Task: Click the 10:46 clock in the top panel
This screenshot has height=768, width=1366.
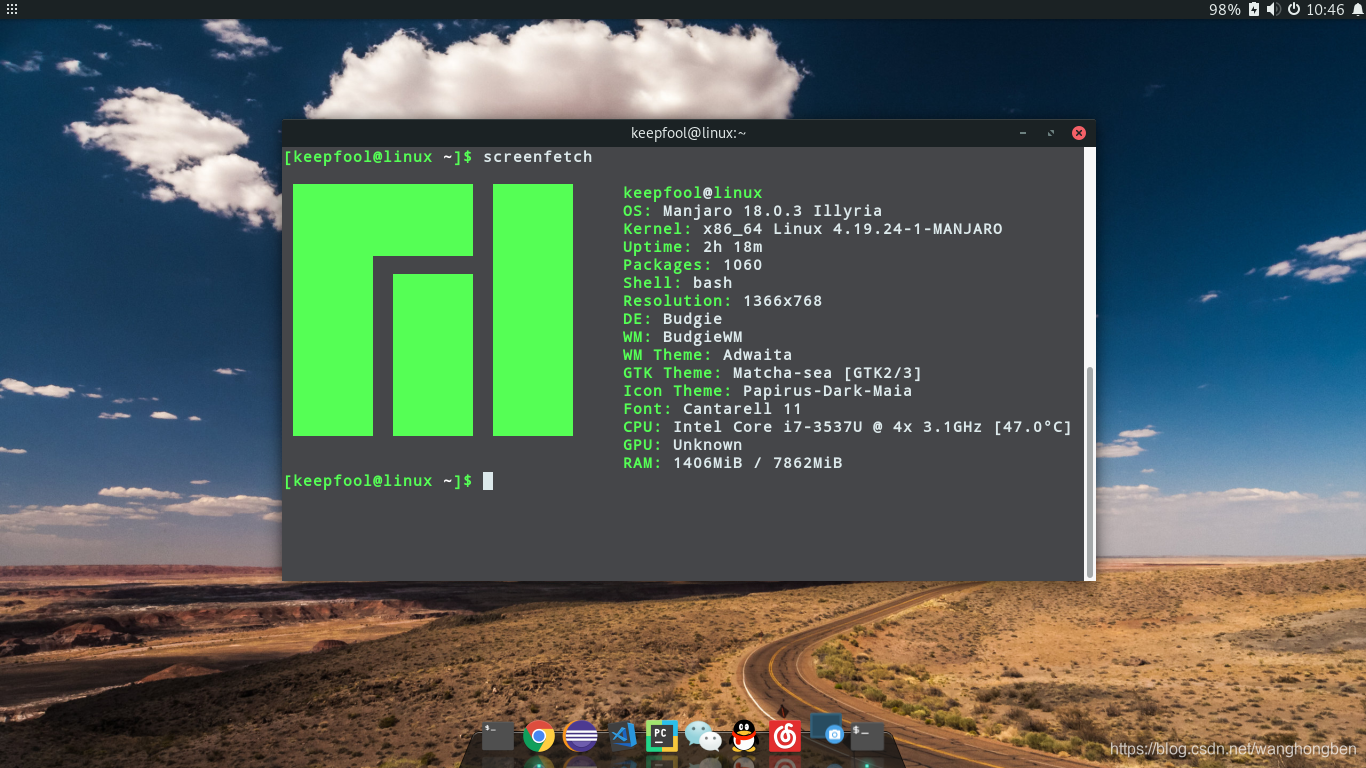Action: [x=1325, y=9]
